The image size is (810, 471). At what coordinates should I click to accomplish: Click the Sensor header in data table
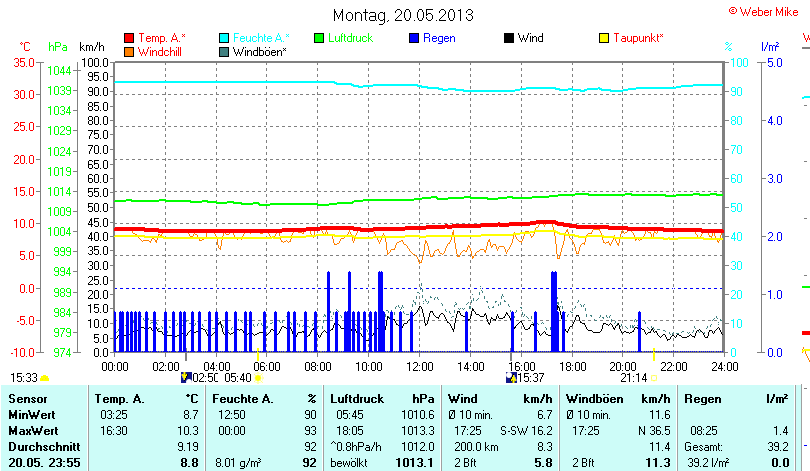tap(28, 399)
